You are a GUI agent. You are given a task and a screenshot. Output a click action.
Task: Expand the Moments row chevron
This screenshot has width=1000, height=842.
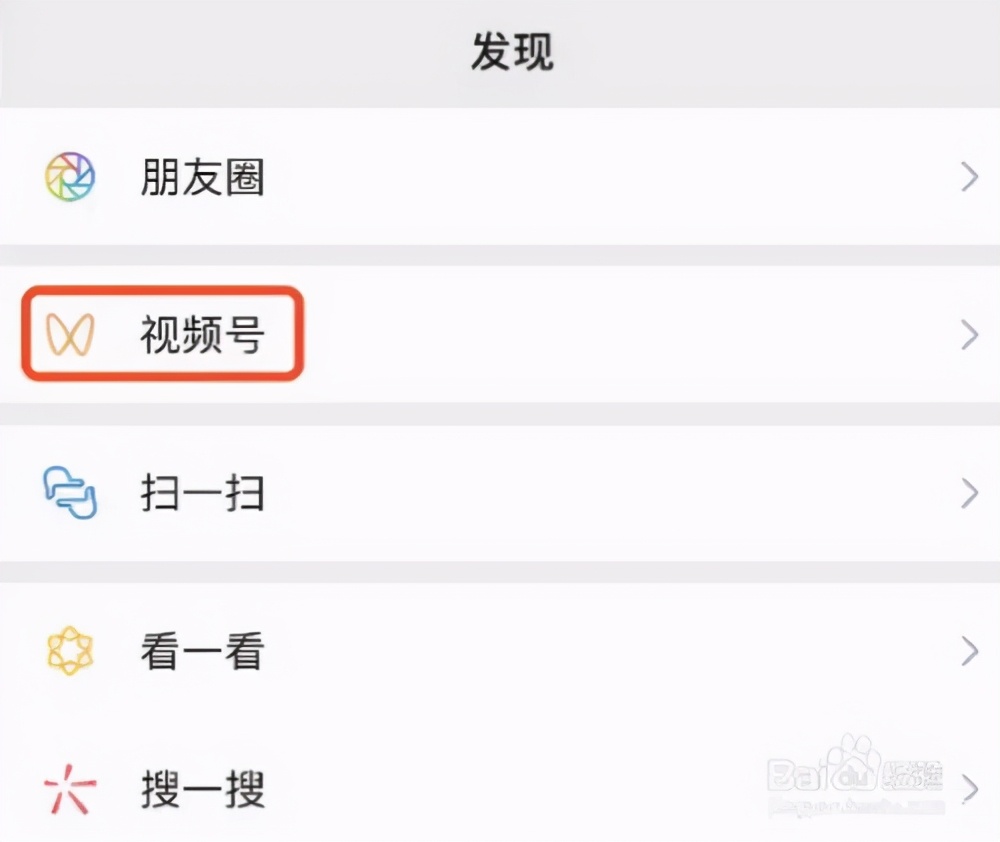pyautogui.click(x=968, y=177)
